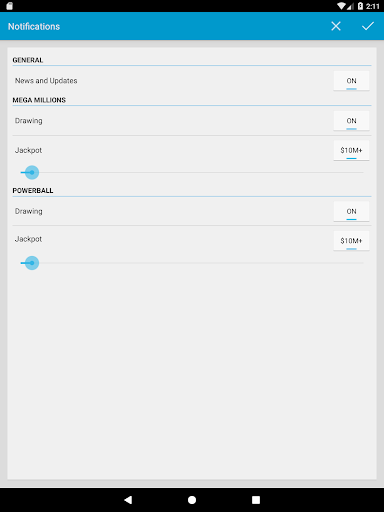Tap the Android back navigation icon
384x512 pixels.
128,500
